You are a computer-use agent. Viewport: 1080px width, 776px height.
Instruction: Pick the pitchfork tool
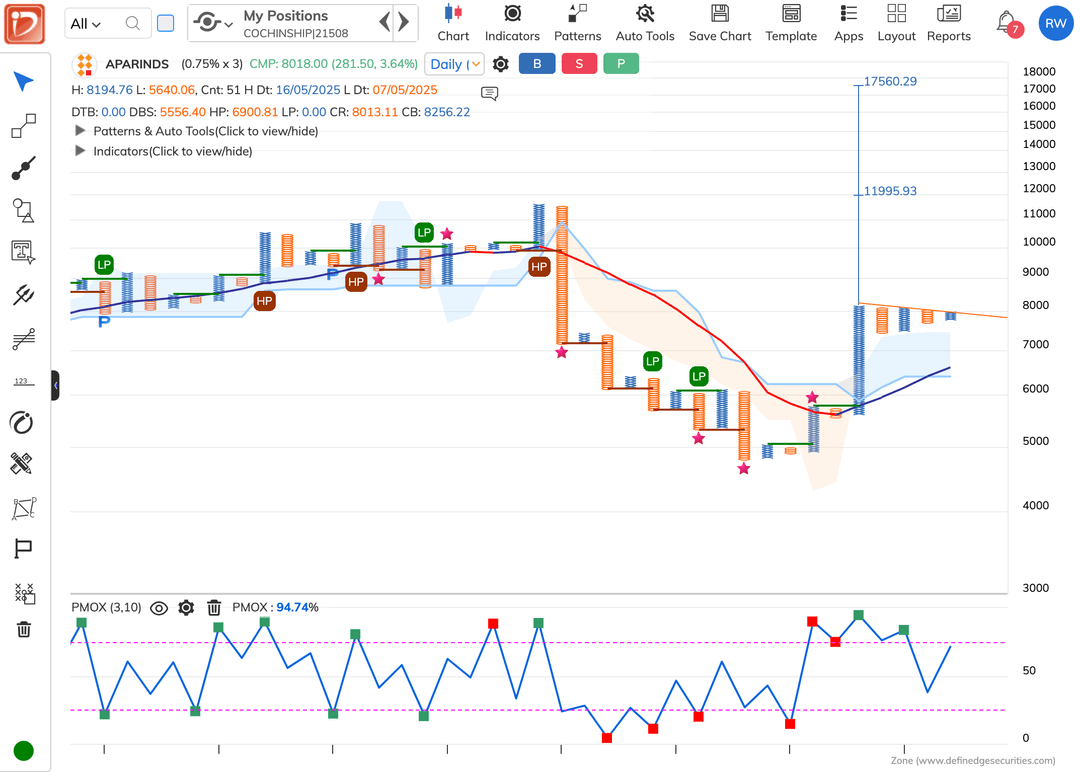point(23,295)
